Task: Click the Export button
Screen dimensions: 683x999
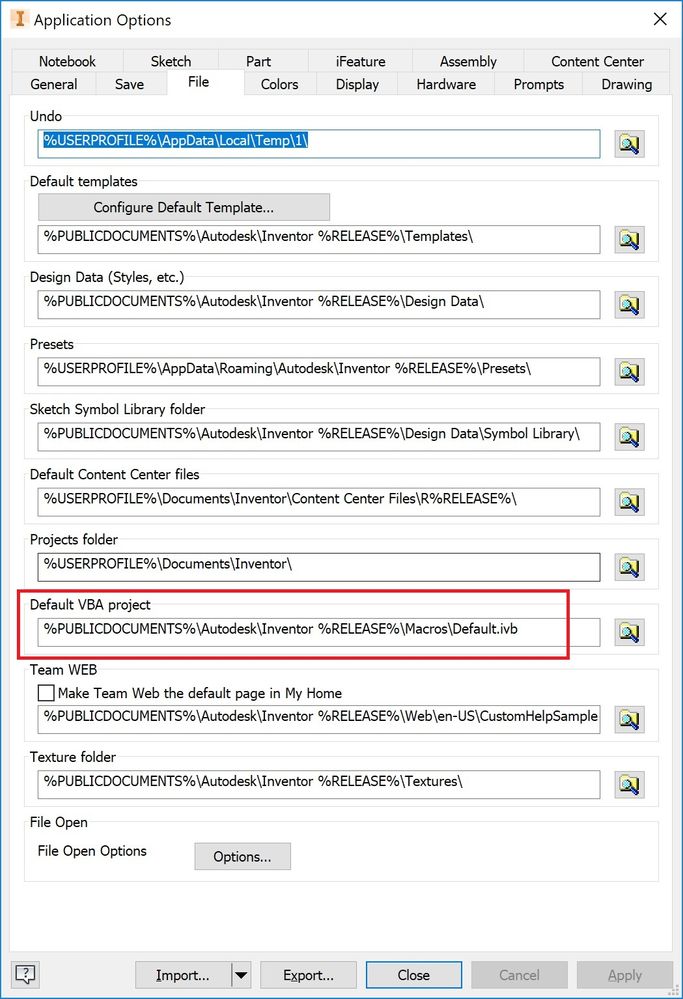Action: (308, 975)
